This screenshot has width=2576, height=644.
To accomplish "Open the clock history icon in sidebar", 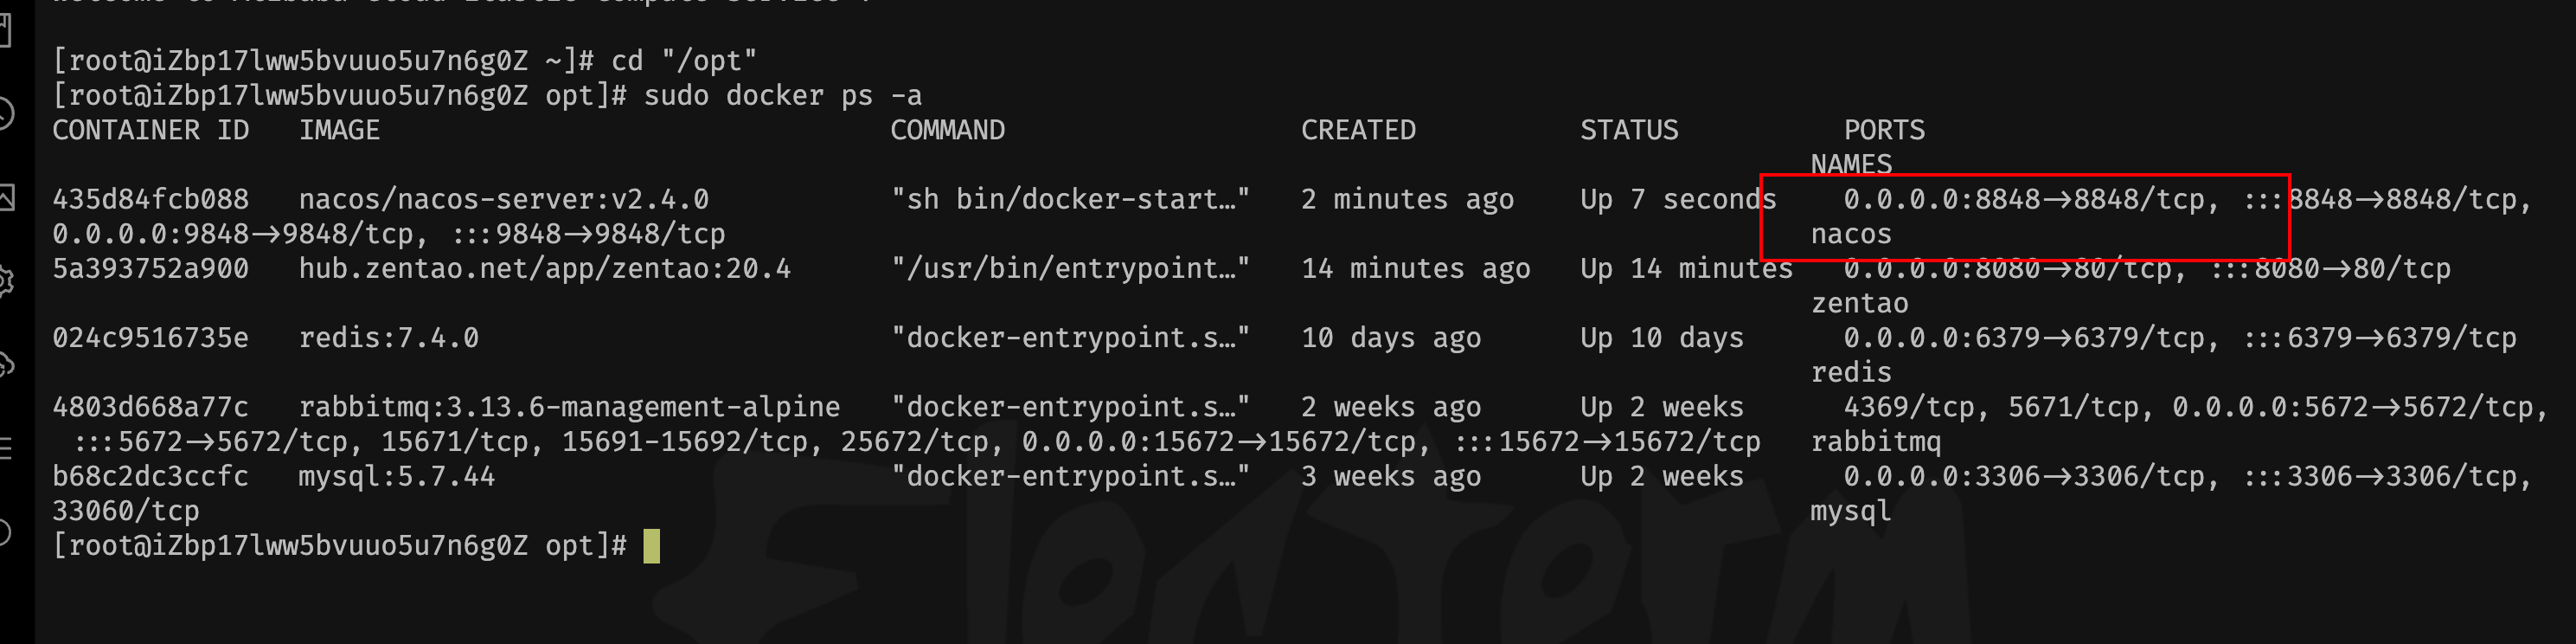I will (x=5, y=114).
